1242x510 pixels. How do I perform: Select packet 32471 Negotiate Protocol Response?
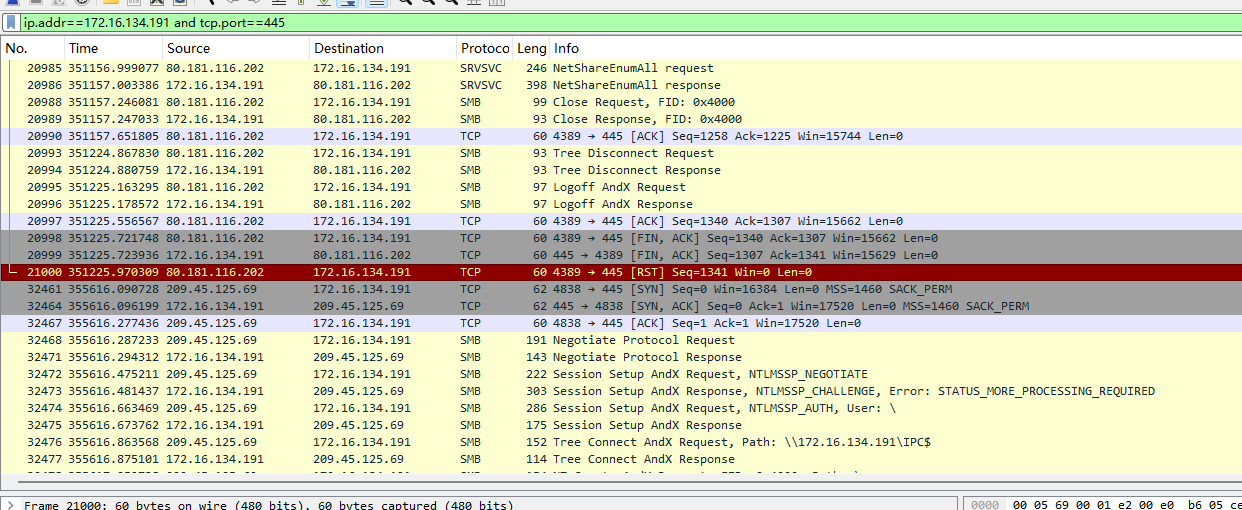pos(621,357)
